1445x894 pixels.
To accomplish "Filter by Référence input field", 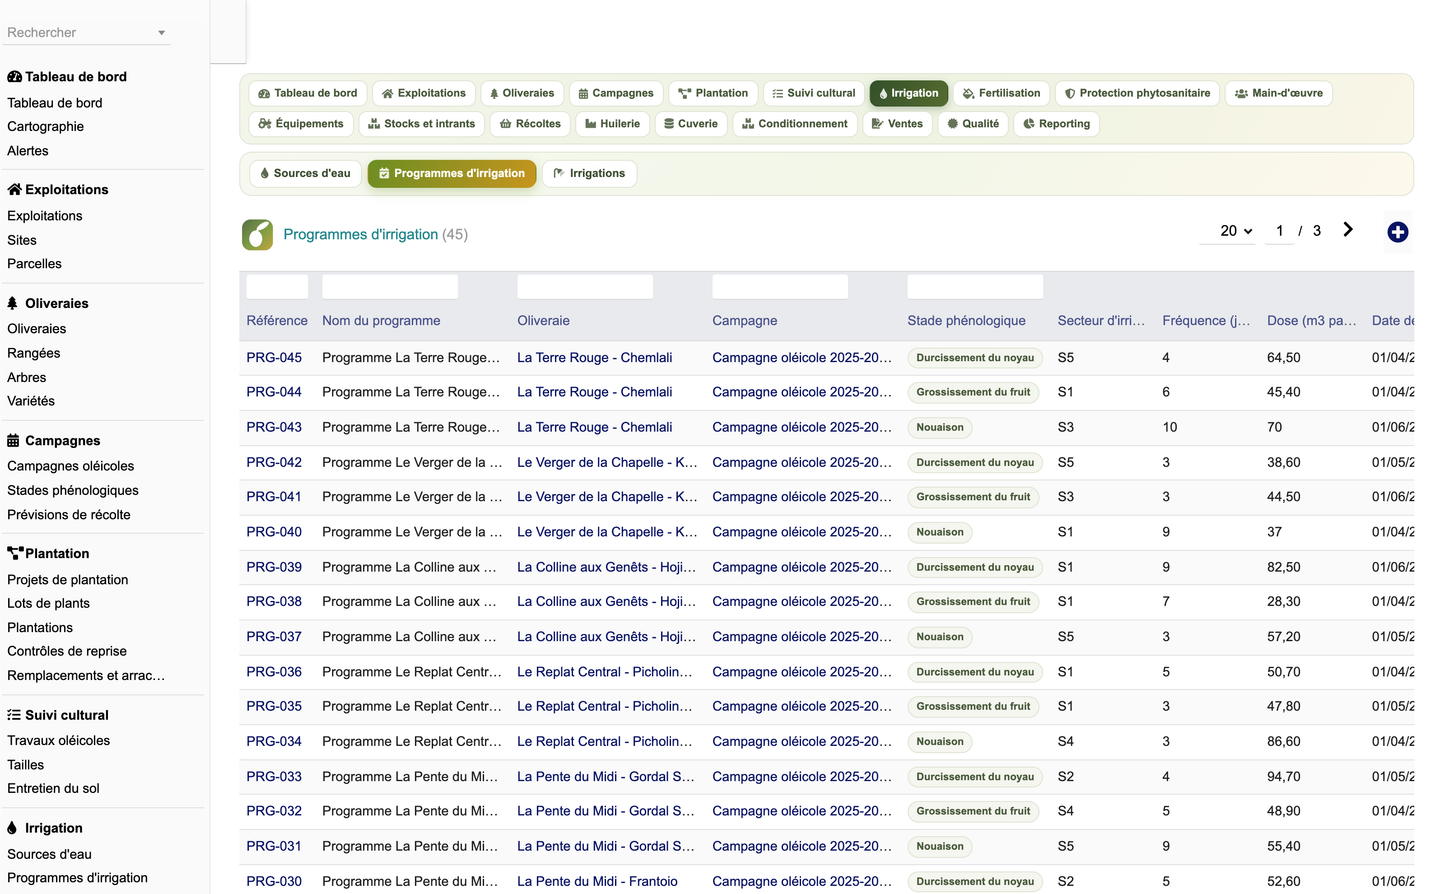I will click(x=277, y=286).
